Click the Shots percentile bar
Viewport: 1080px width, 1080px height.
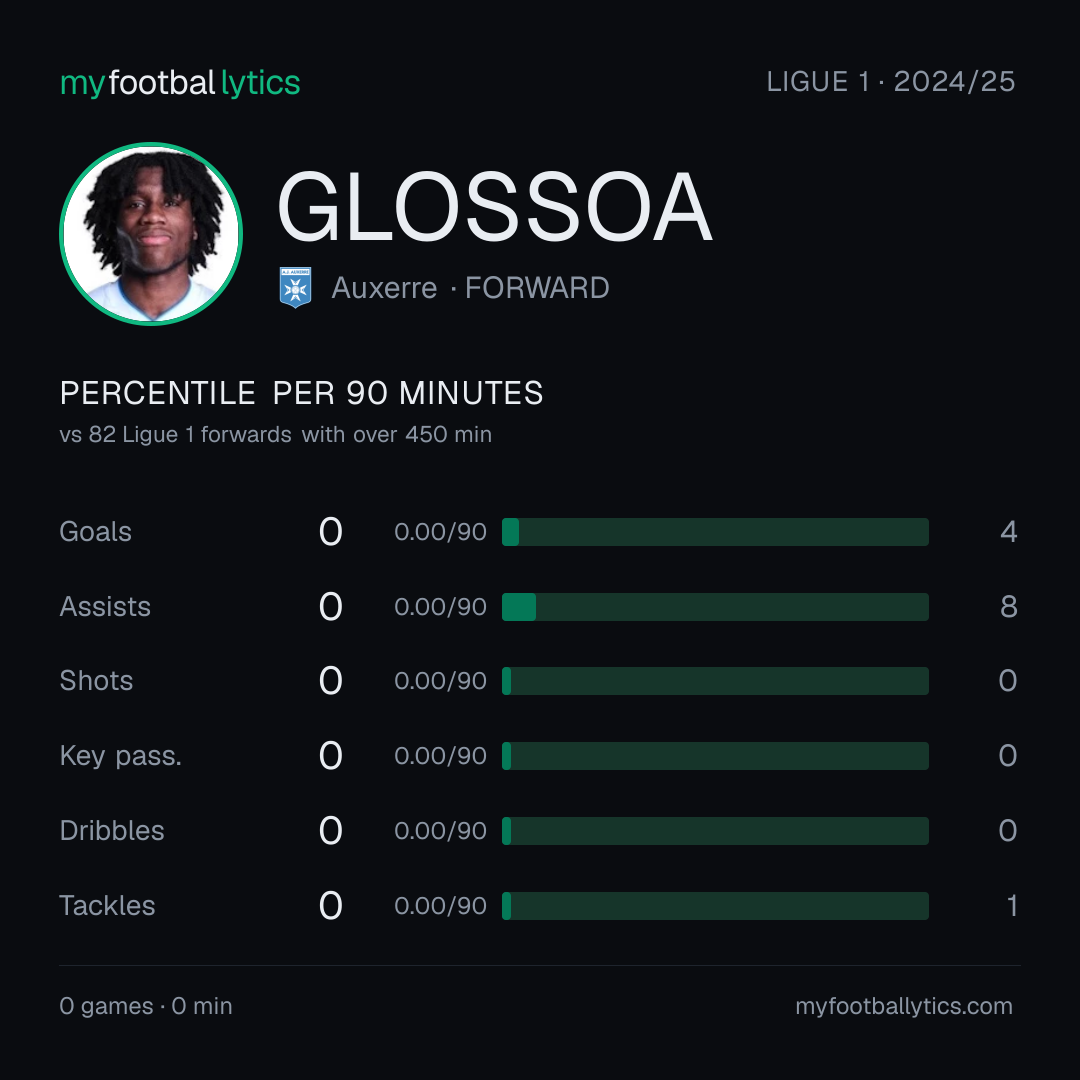click(715, 681)
